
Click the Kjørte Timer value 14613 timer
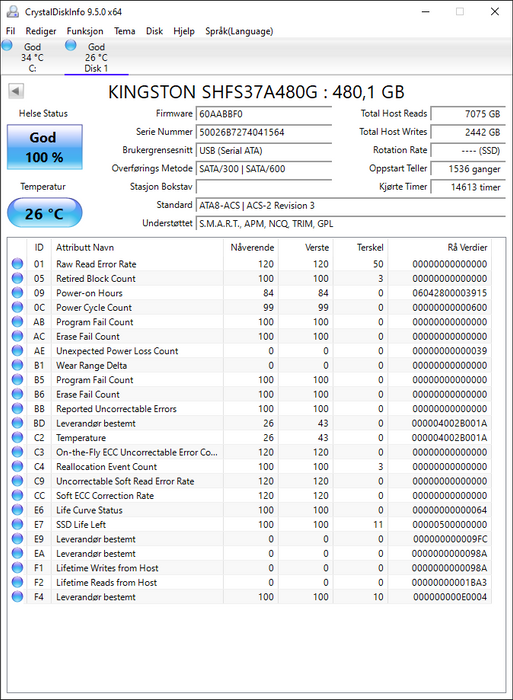468,187
